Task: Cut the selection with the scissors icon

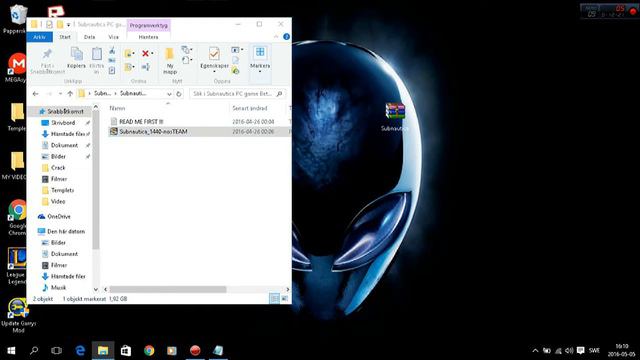Action: (x=112, y=51)
